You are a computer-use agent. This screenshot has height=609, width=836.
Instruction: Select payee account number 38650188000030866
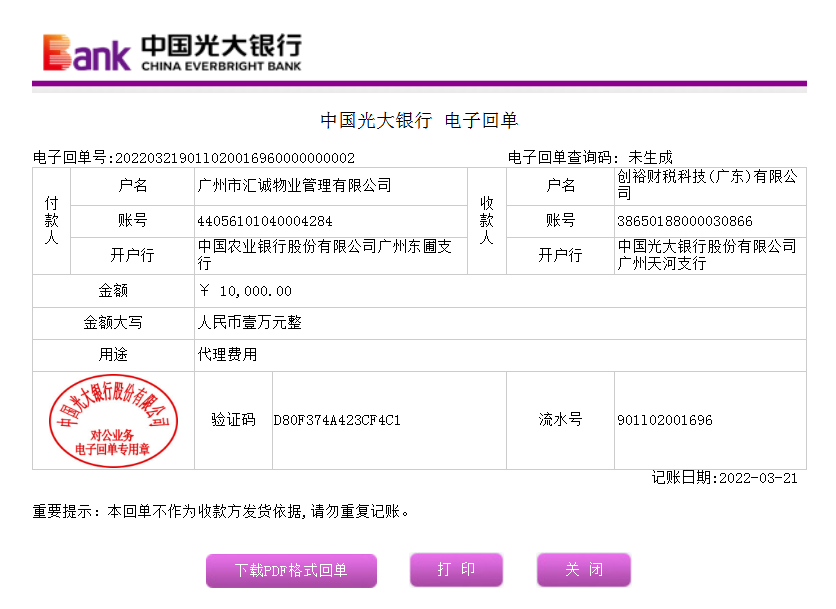click(x=685, y=221)
